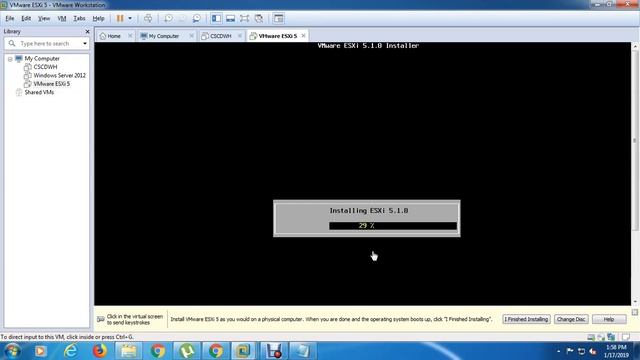Open Firefox from the taskbar
640x360 pixels.
100,351
